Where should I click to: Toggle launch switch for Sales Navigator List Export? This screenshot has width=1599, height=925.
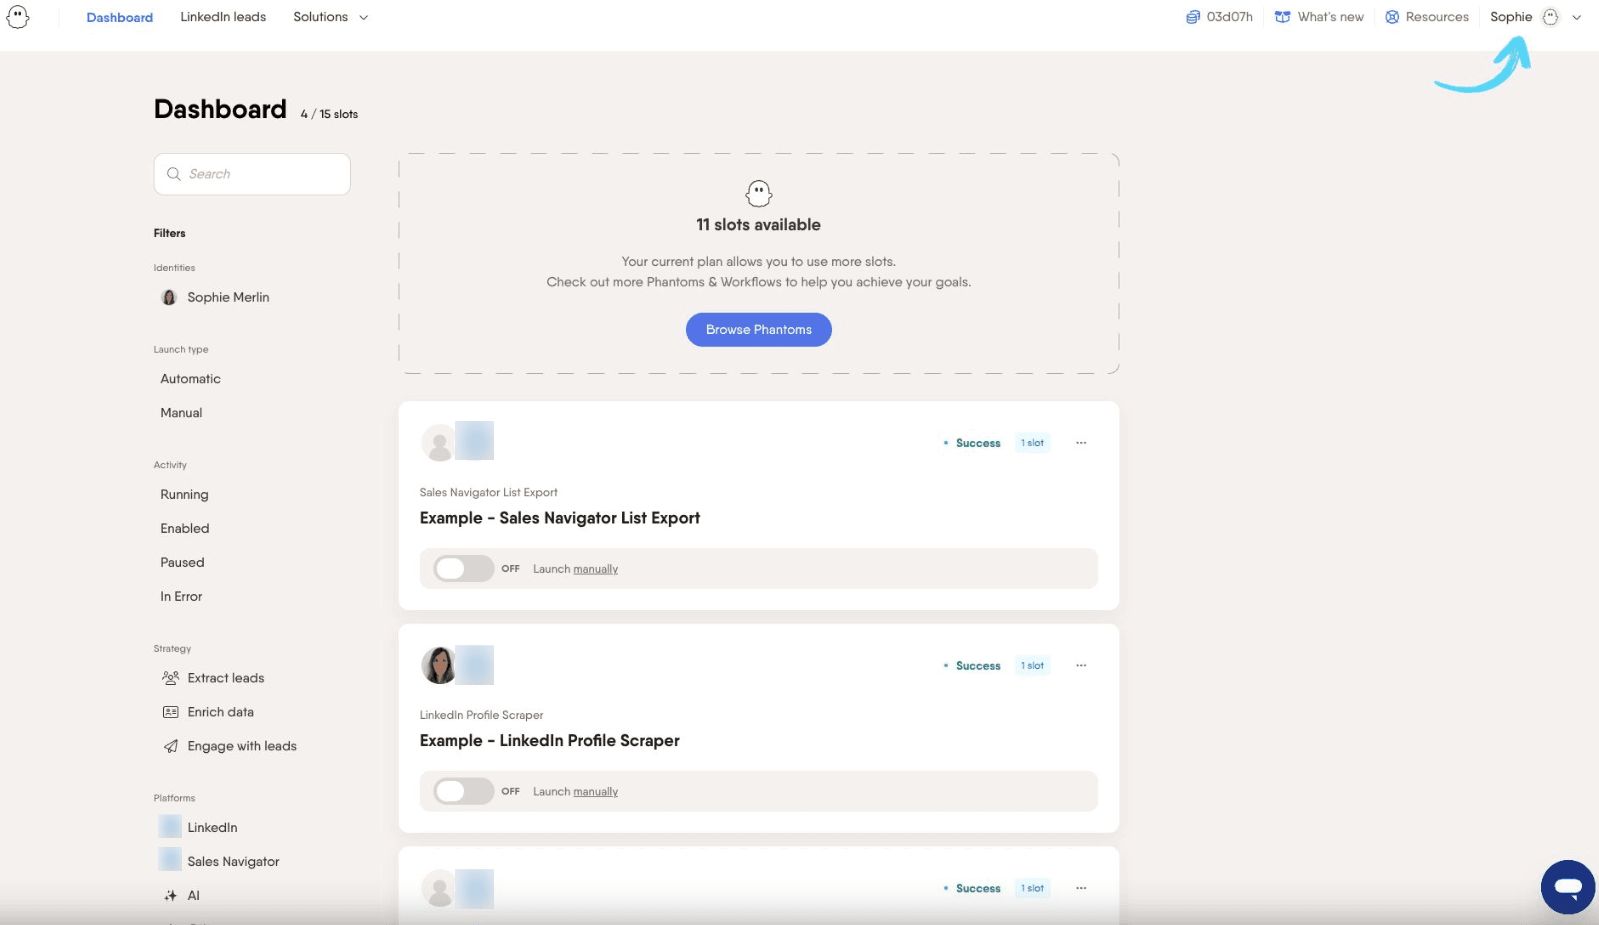tap(463, 568)
